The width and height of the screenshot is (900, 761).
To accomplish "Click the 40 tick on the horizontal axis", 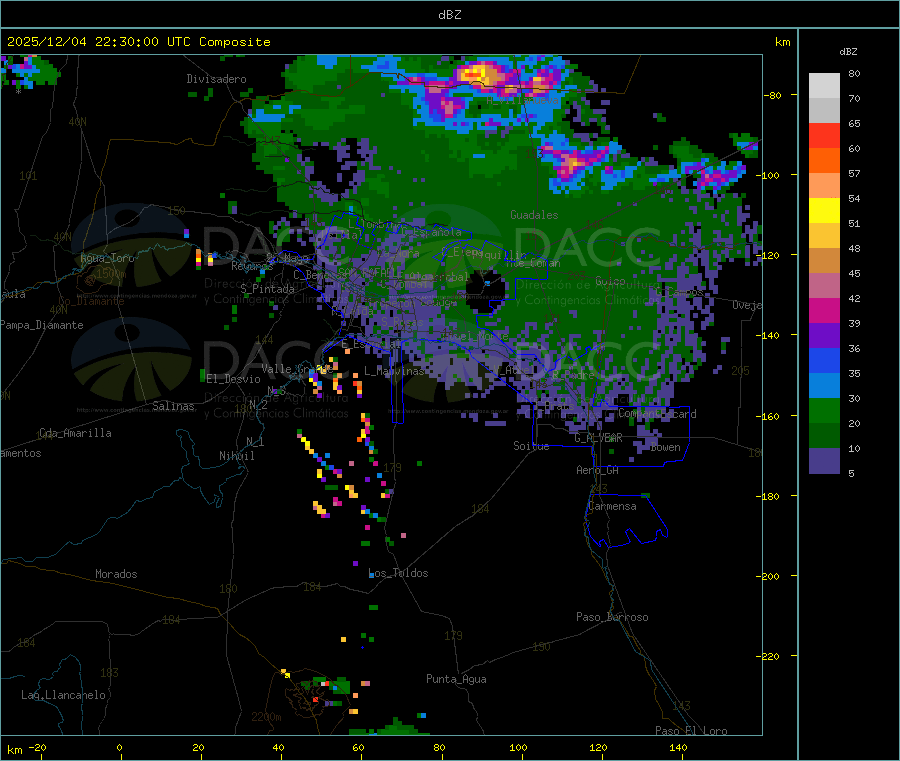I will [278, 747].
